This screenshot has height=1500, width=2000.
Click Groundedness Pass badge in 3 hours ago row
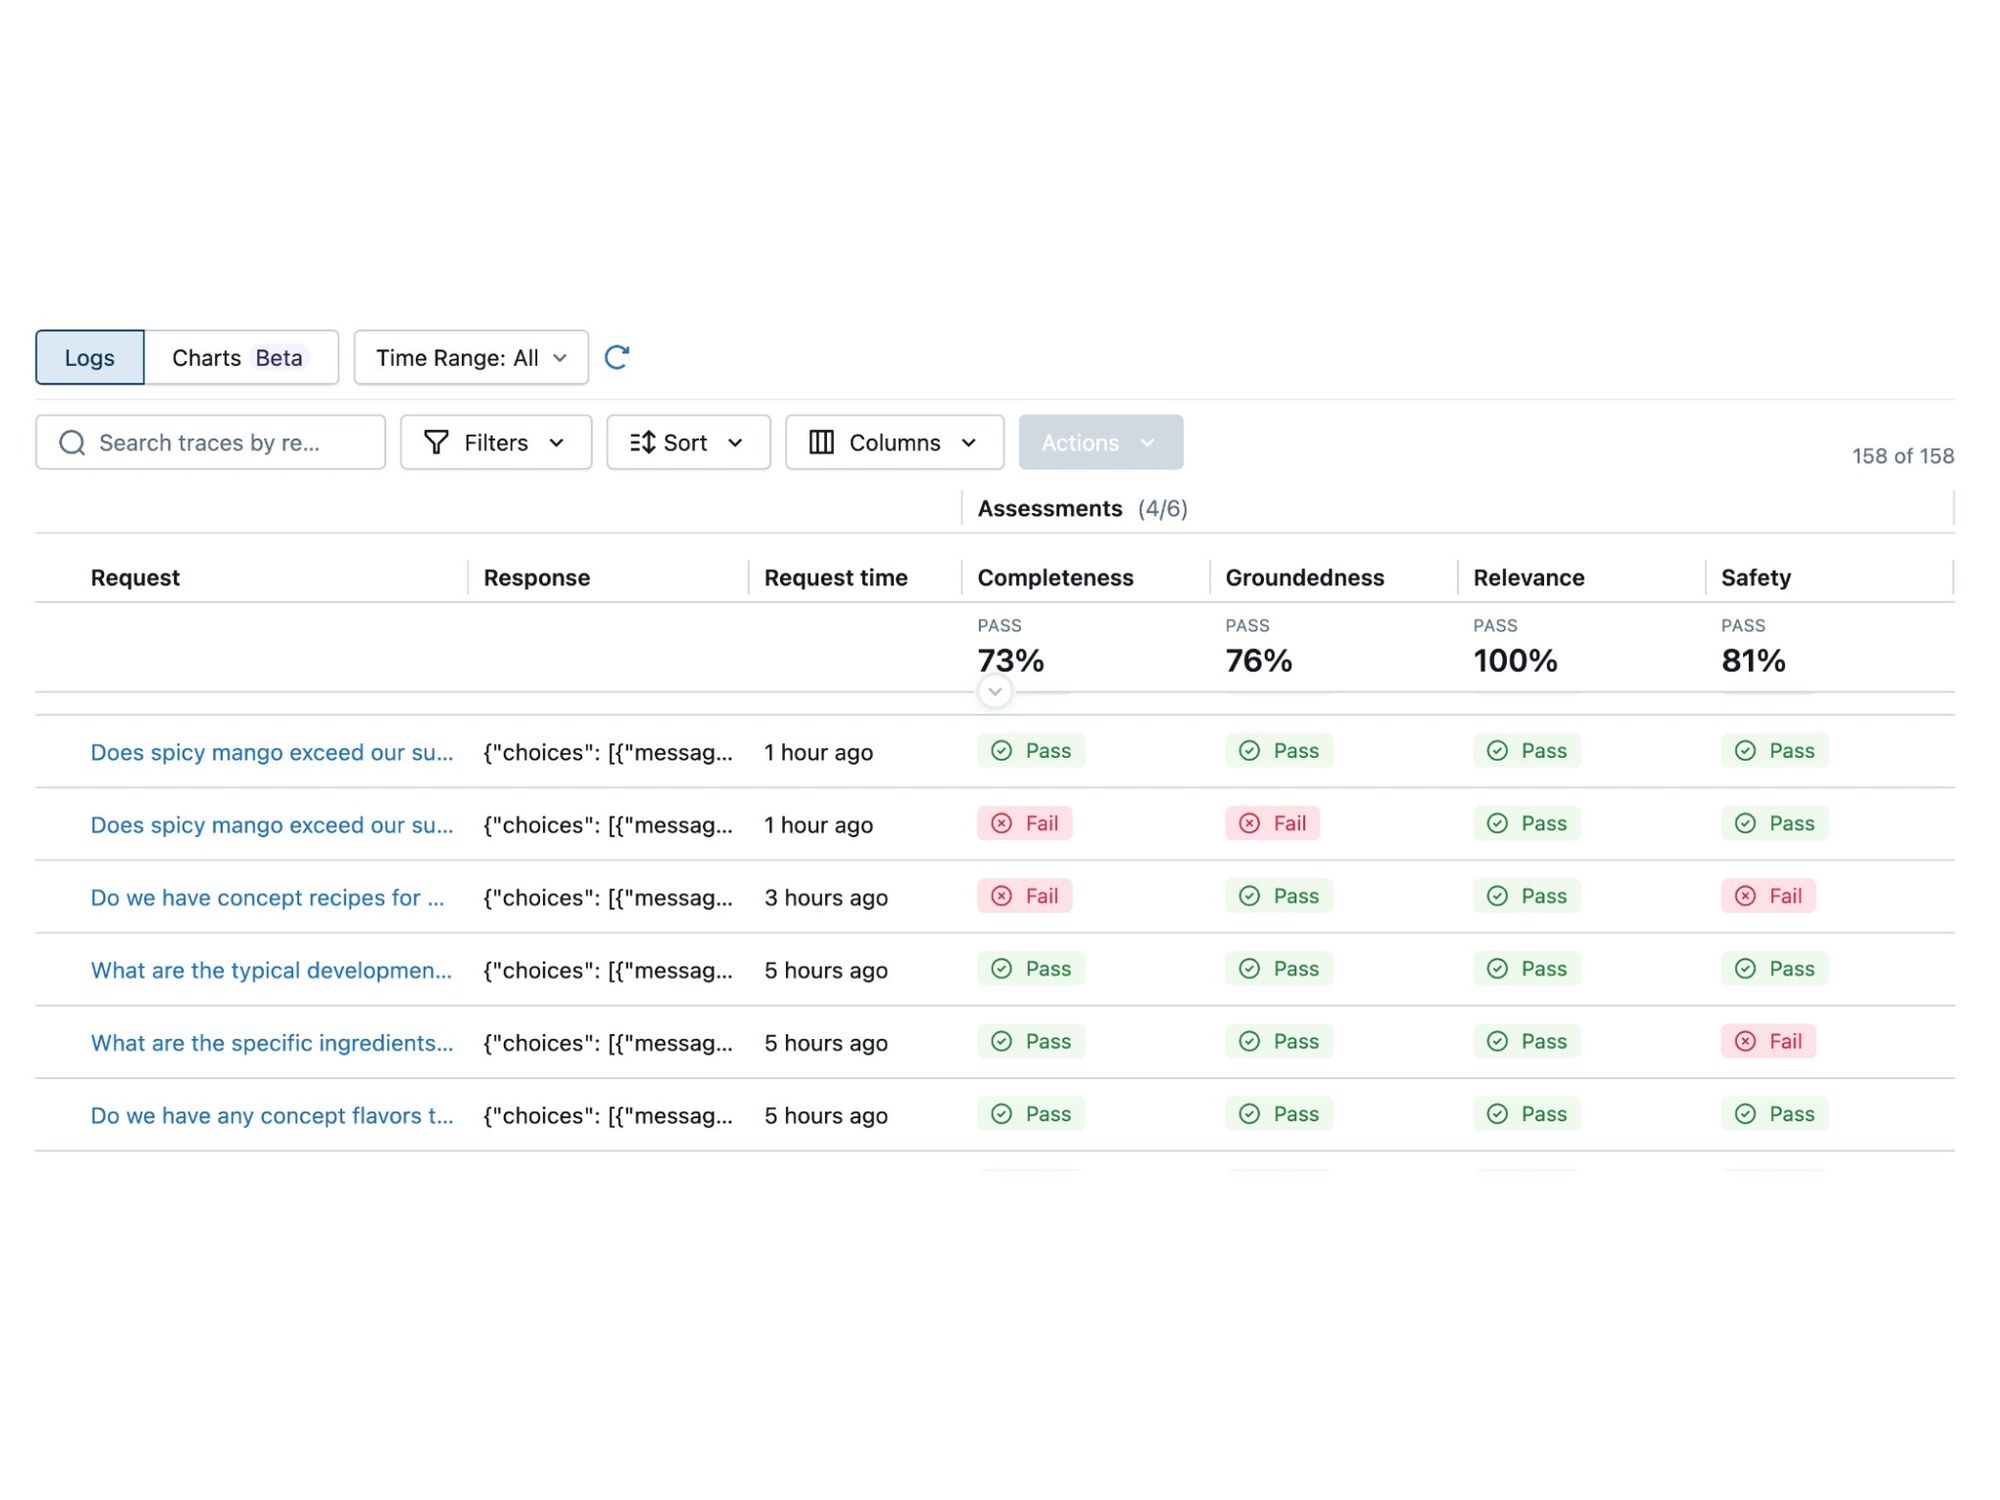1279,896
